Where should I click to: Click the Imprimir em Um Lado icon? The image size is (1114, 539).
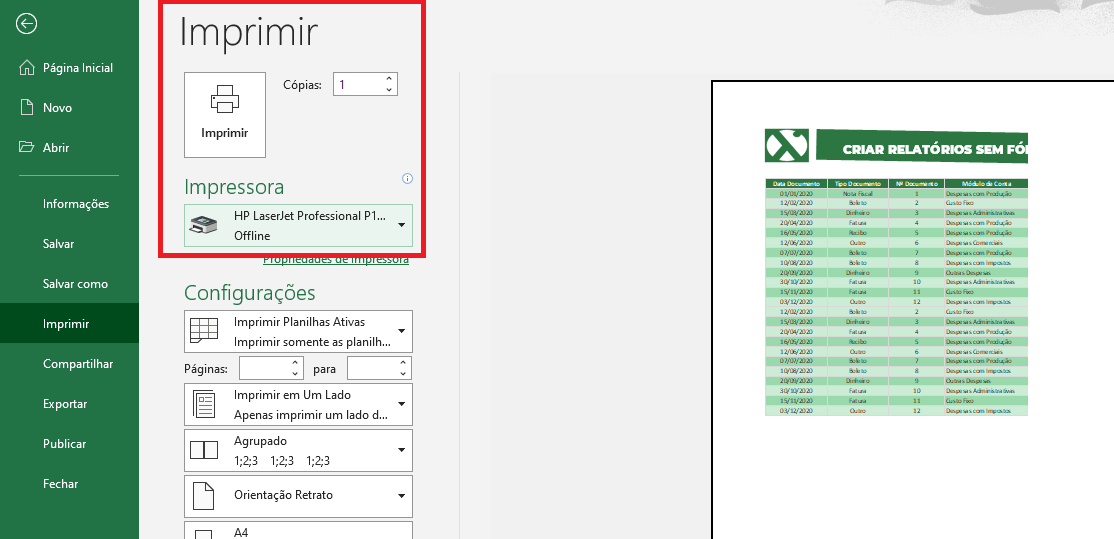coord(204,404)
